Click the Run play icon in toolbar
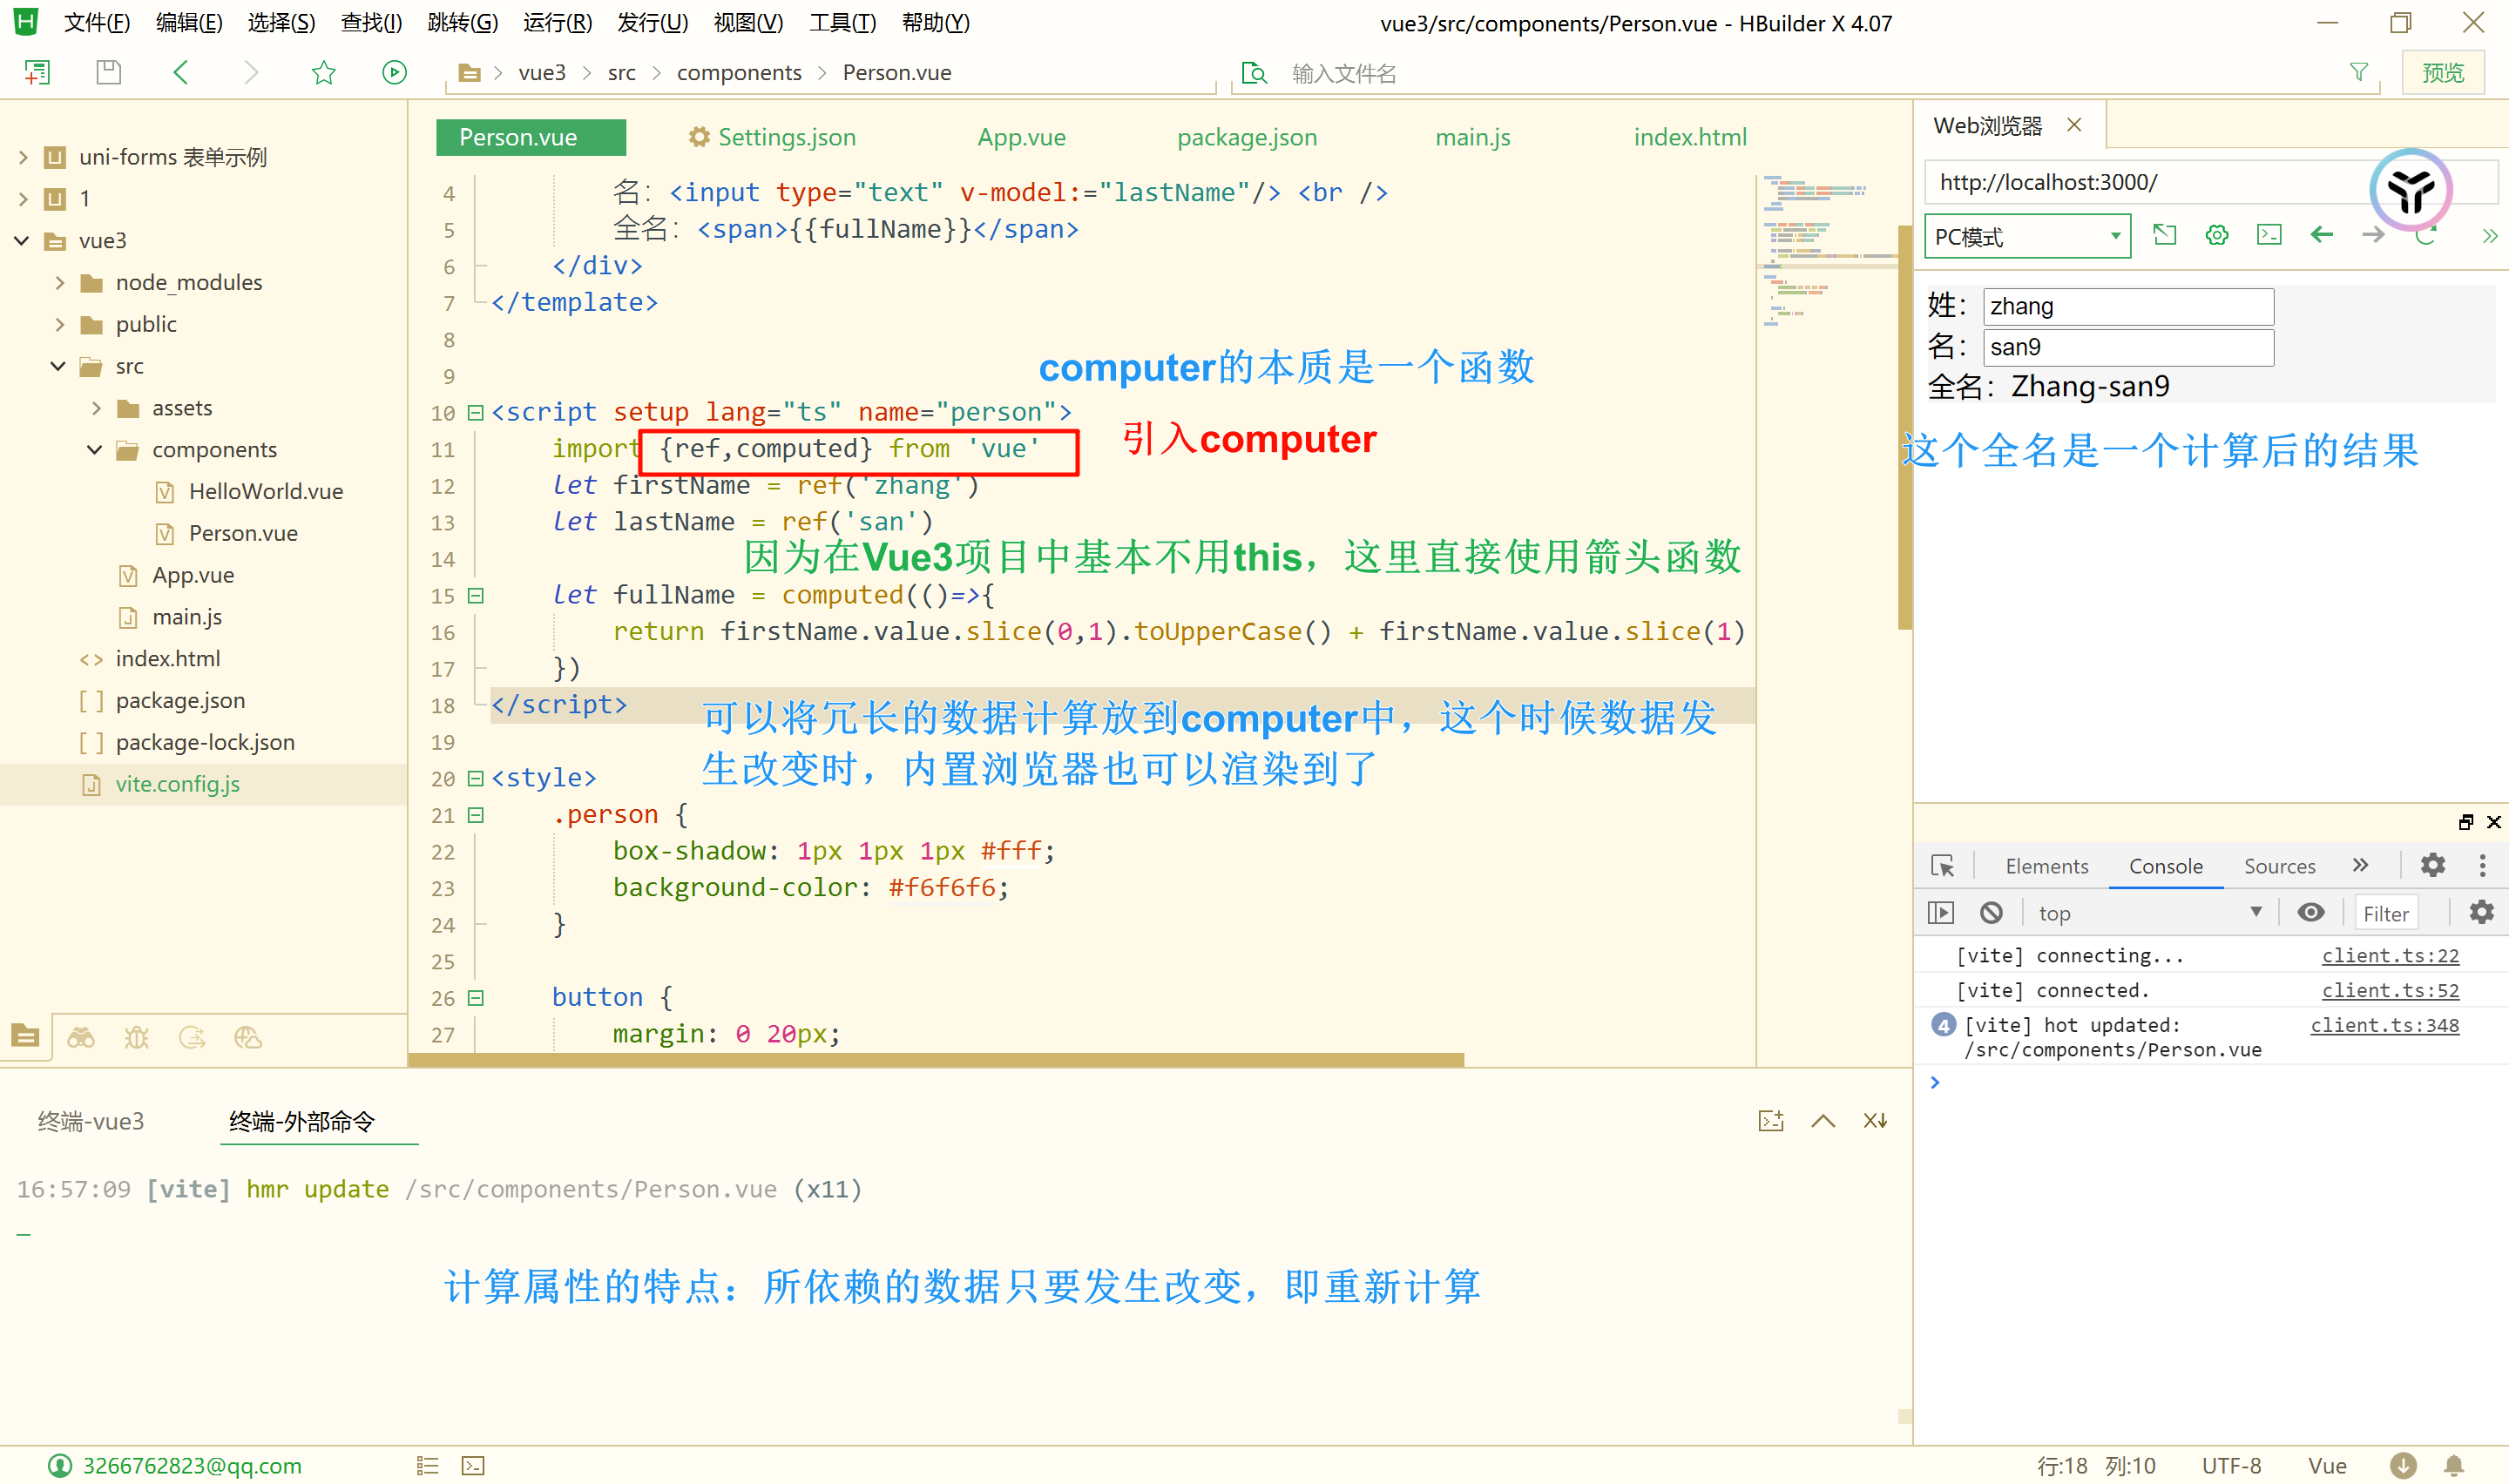 pyautogui.click(x=394, y=72)
